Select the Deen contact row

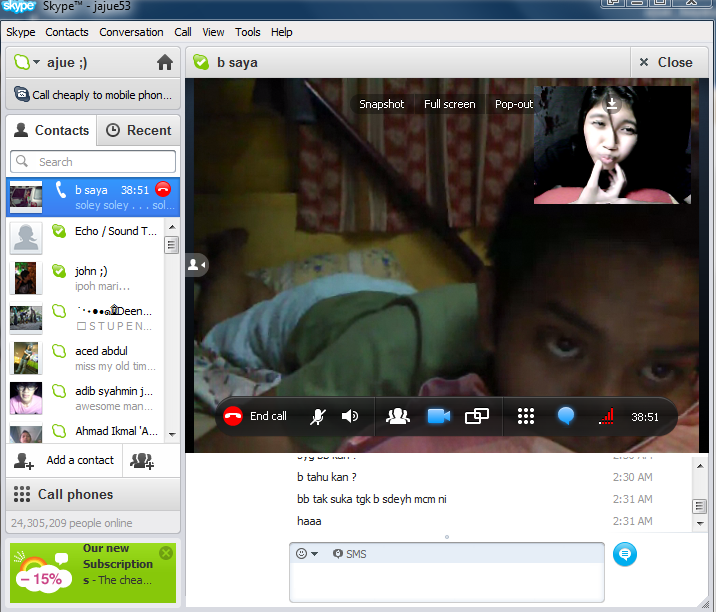tap(85, 318)
